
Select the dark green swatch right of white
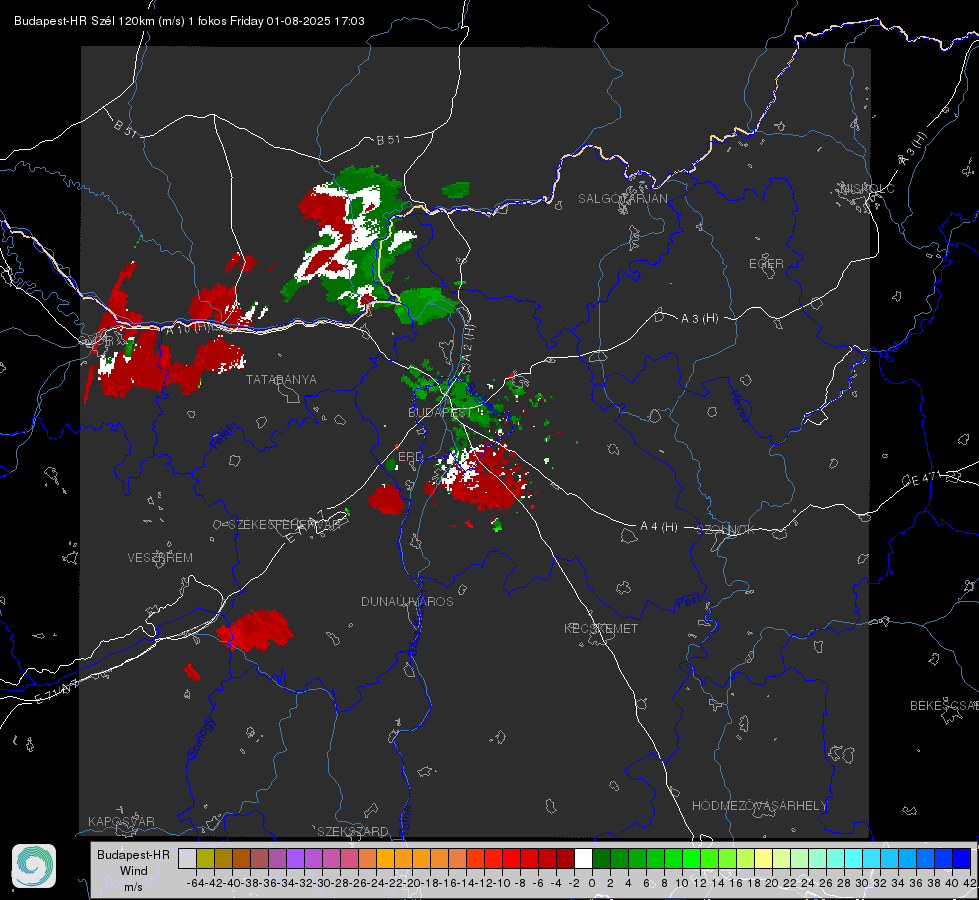601,858
